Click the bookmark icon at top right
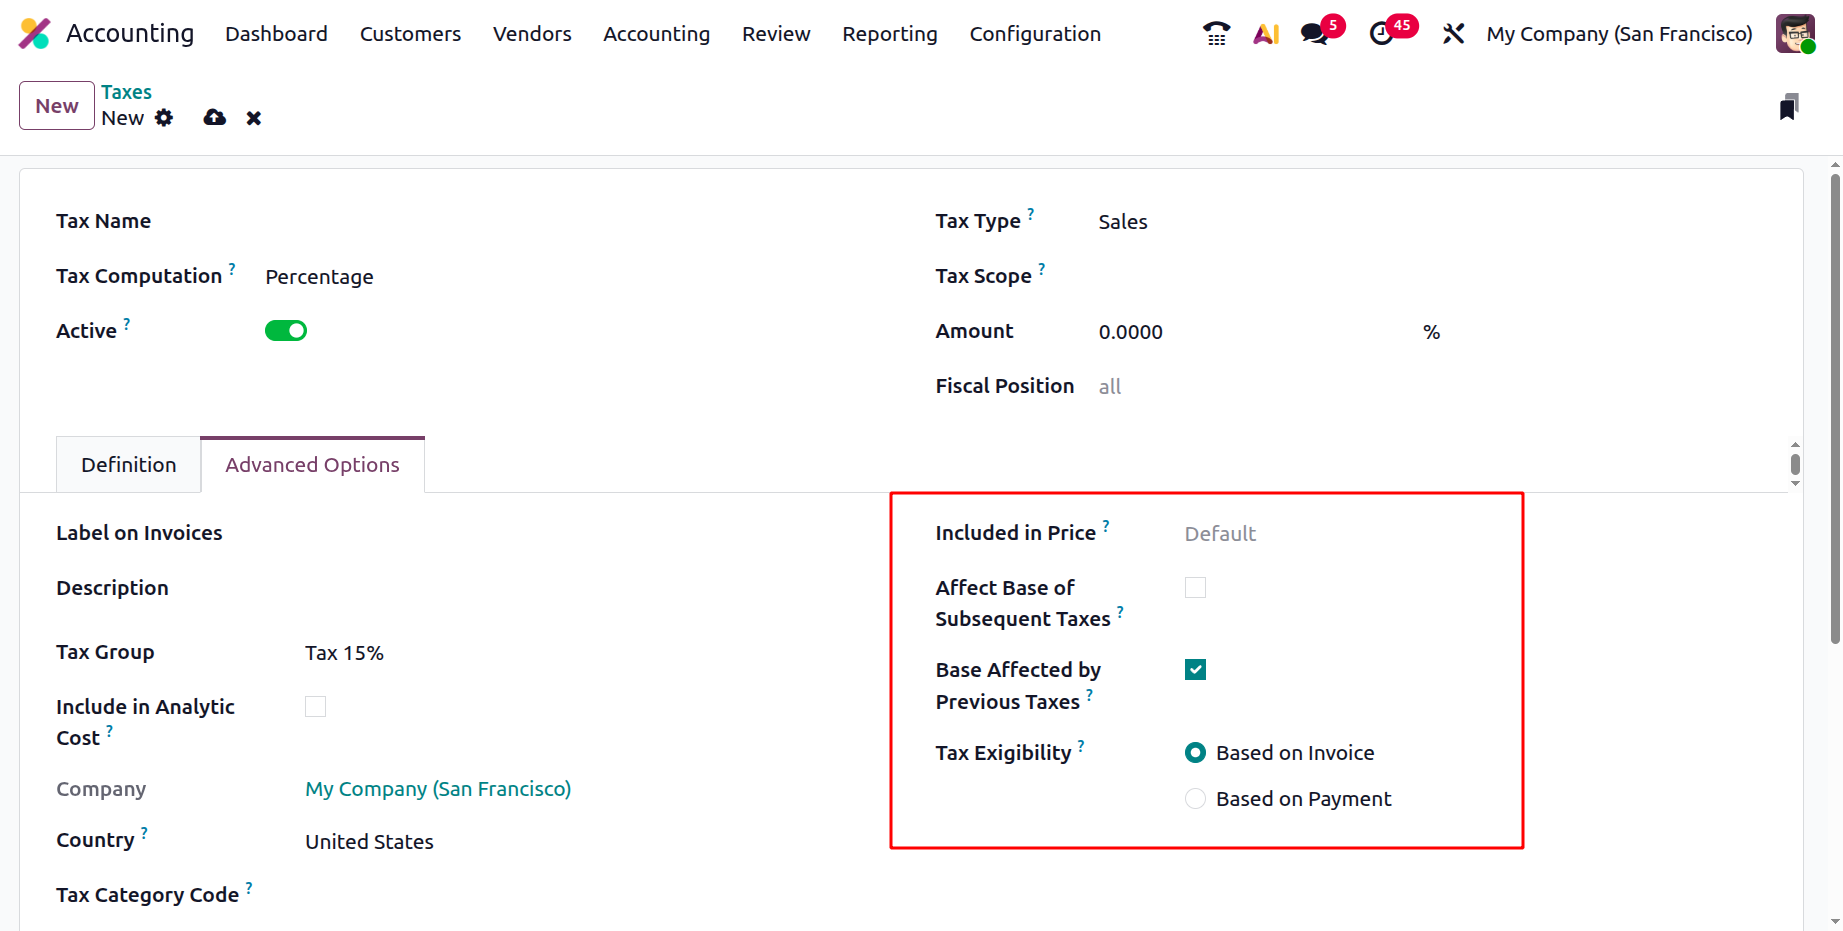The height and width of the screenshot is (931, 1843). pos(1789,107)
